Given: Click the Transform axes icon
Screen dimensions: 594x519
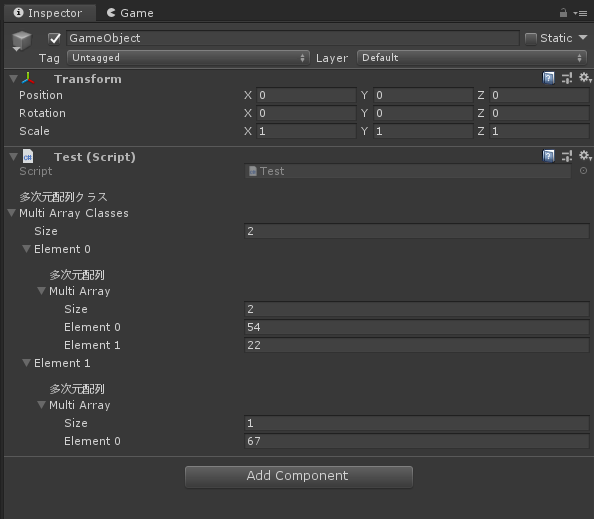Looking at the screenshot, I should pyautogui.click(x=28, y=78).
